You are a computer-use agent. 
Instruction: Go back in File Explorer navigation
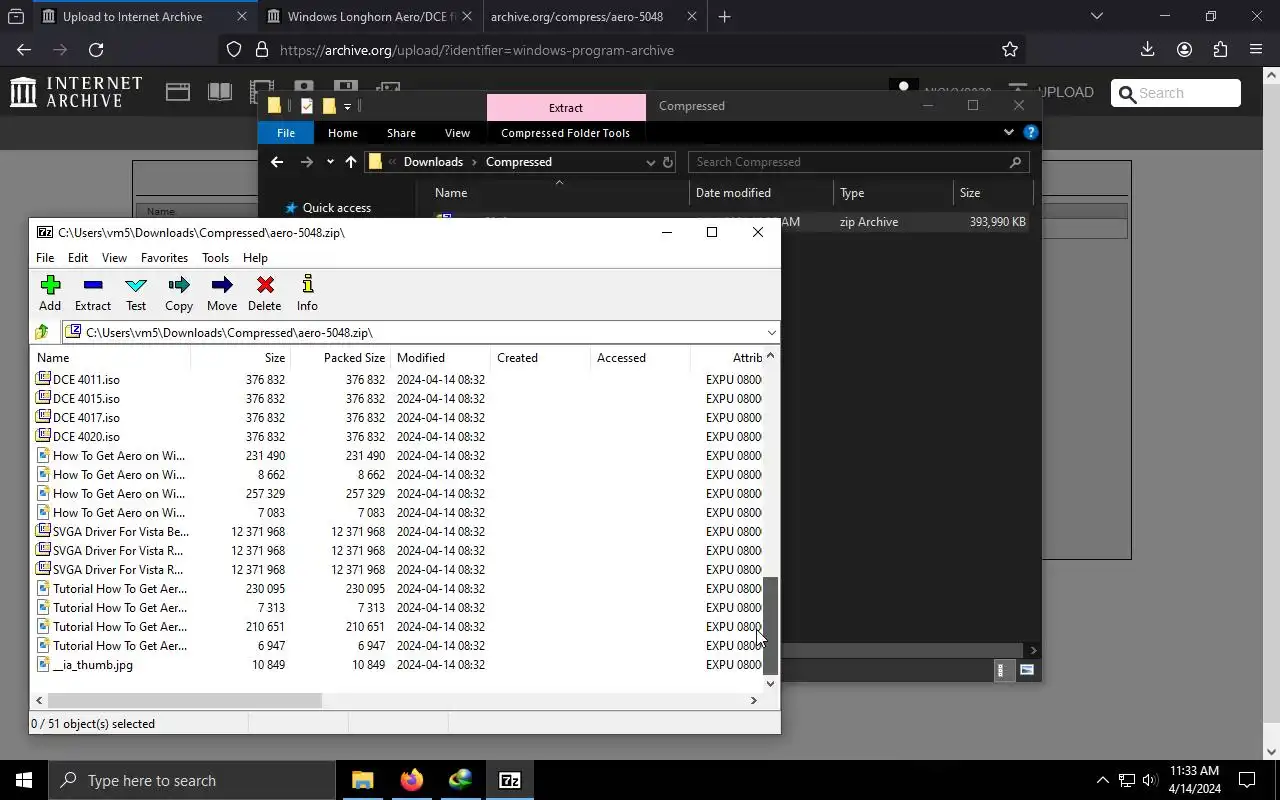click(x=277, y=162)
